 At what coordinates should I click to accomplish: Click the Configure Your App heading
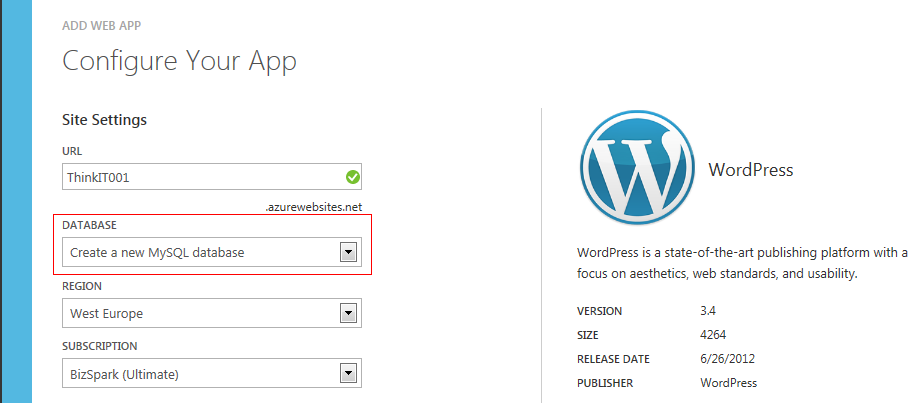click(179, 62)
